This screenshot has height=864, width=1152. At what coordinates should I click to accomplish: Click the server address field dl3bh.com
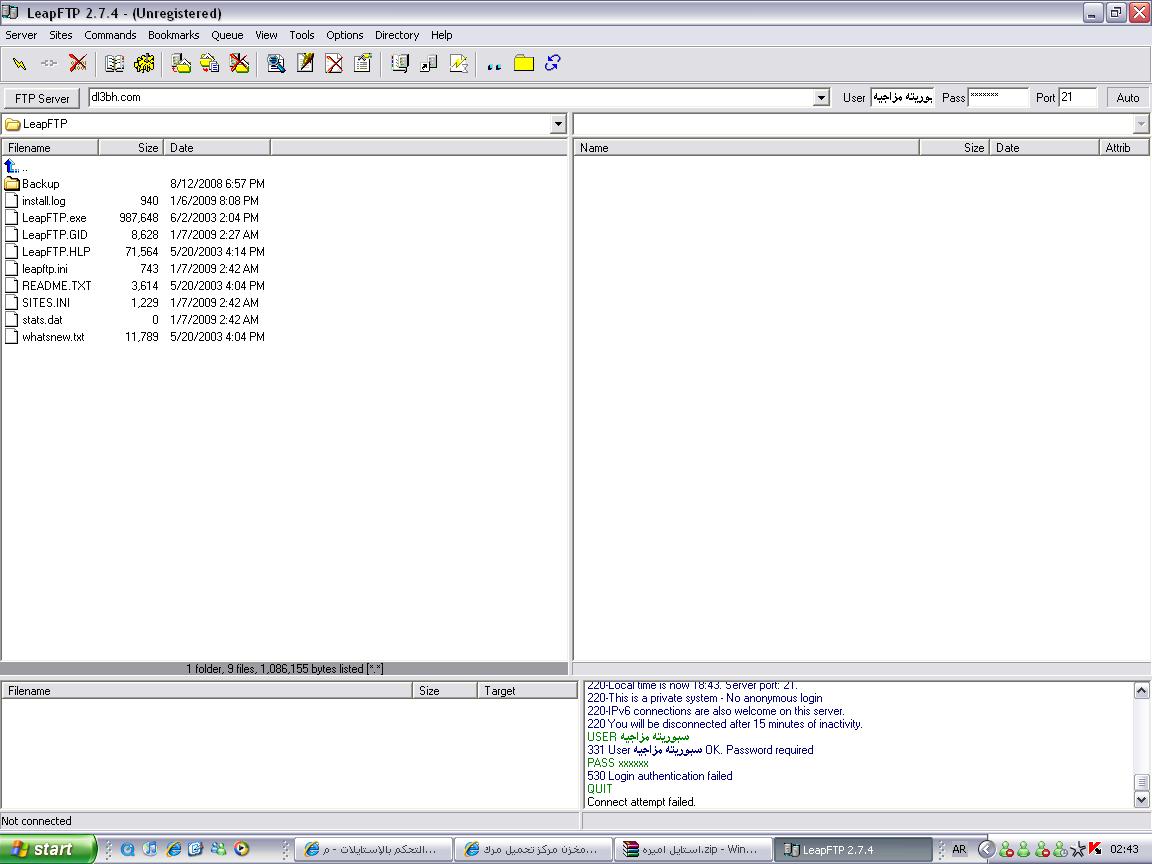pos(451,98)
